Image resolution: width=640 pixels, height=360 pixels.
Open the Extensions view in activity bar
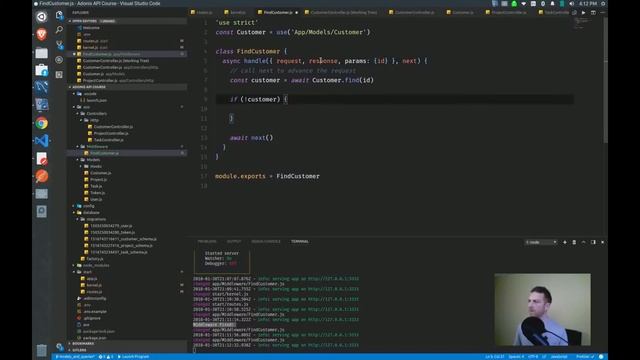[x=59, y=75]
